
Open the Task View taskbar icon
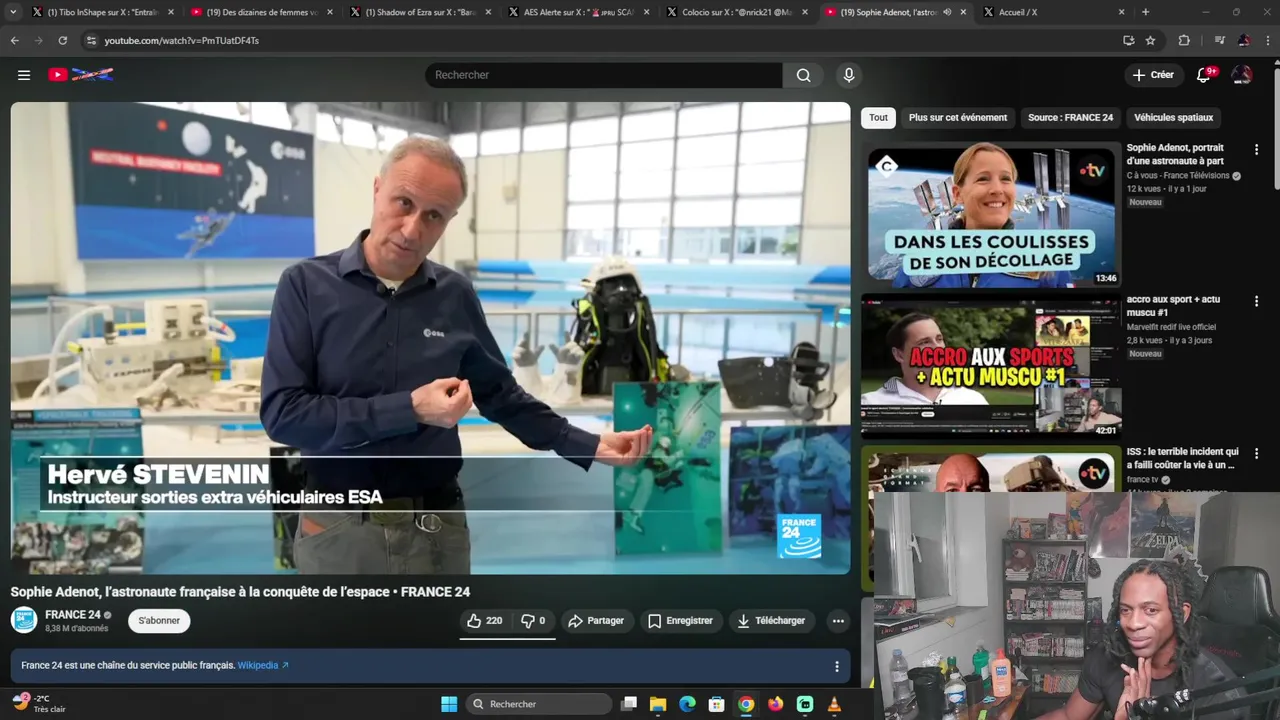point(629,704)
